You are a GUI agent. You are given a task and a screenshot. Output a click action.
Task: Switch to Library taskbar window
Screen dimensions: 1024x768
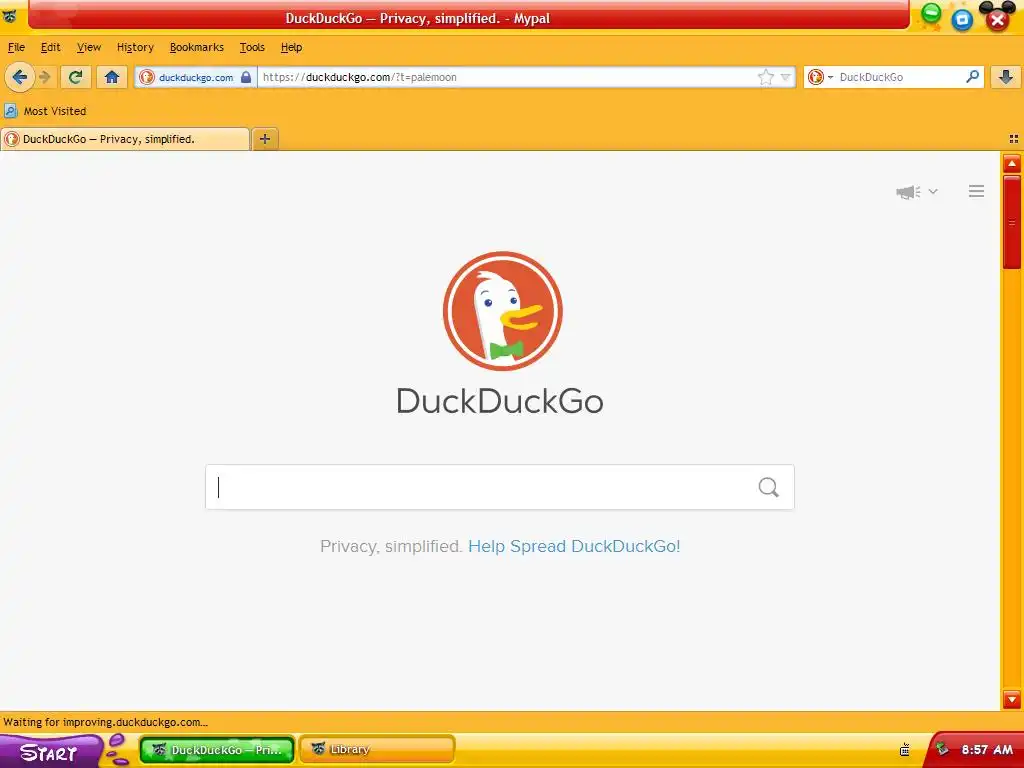pos(377,750)
